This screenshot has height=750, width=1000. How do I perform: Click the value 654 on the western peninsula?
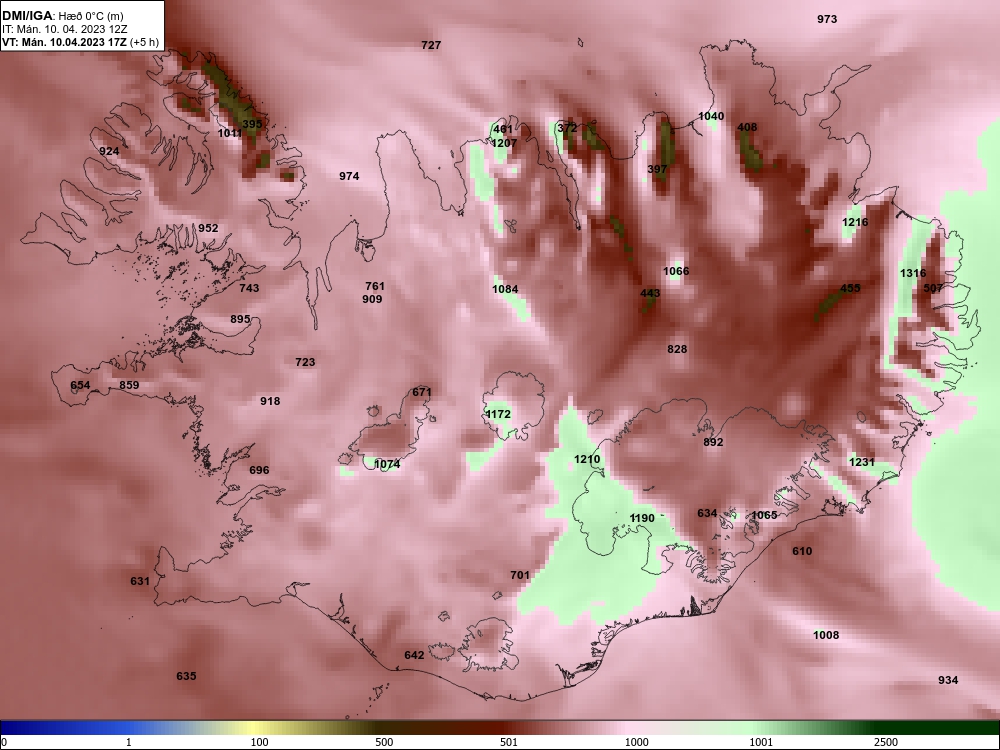click(80, 385)
